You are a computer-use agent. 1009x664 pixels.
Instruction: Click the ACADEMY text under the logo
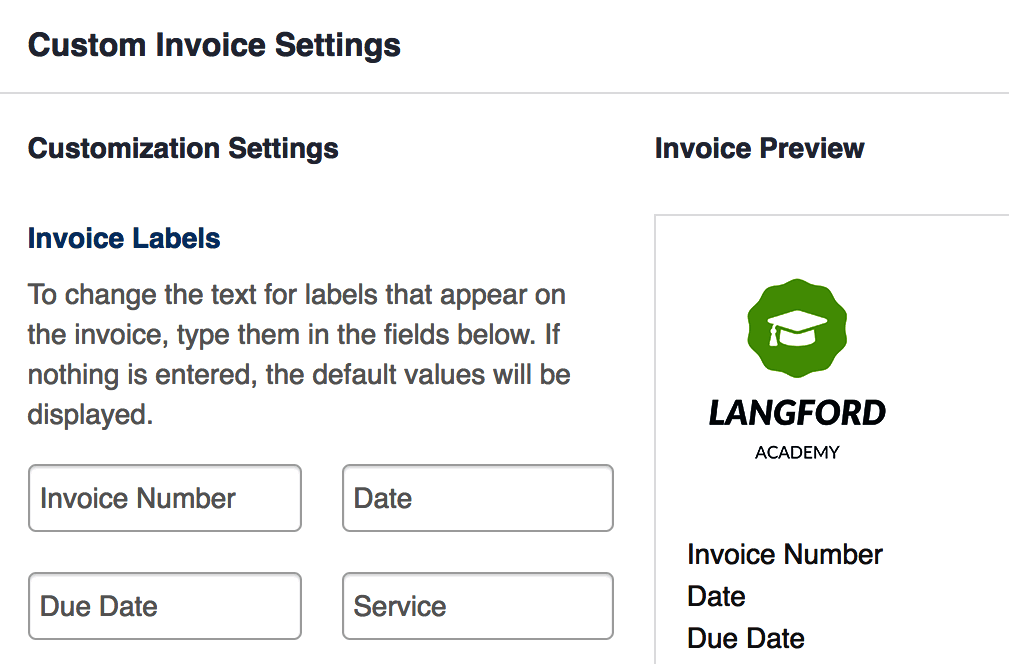coord(797,452)
